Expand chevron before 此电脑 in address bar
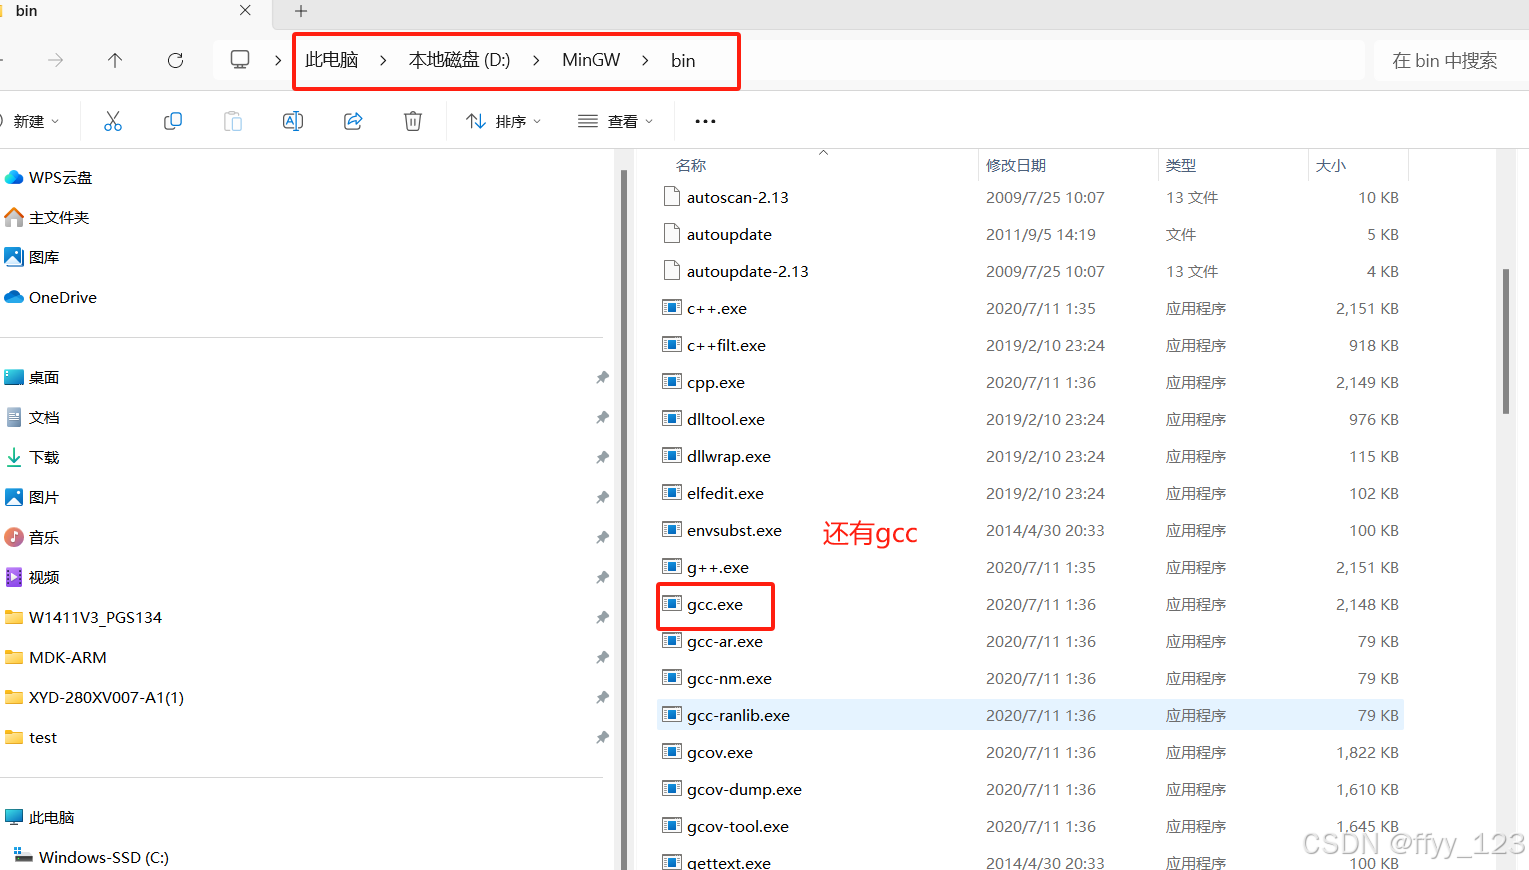 pos(278,60)
